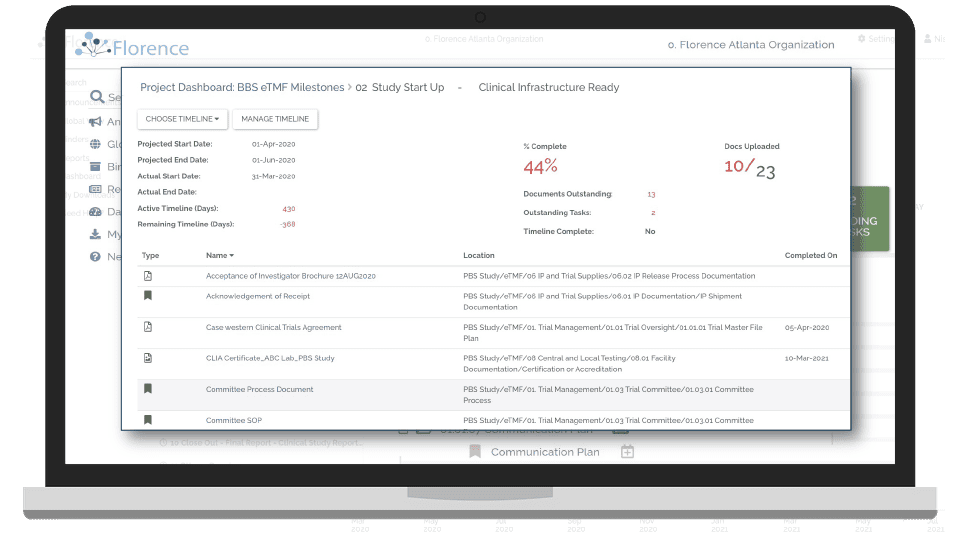Screen dimensions: 960x540
Task: Open Committee Process Document entry
Action: tap(260, 389)
